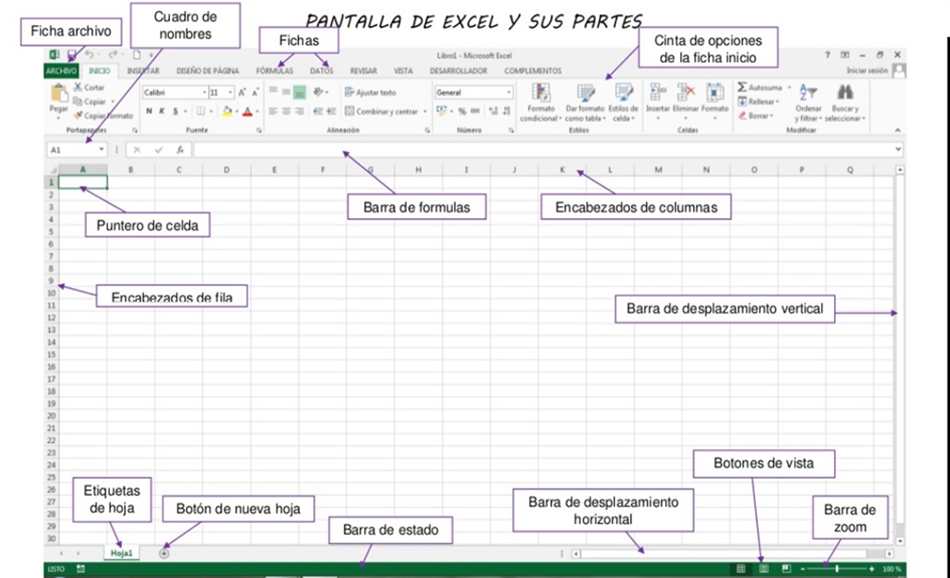Open Dar formato como tabla
This screenshot has height=578, width=950.
[x=585, y=102]
